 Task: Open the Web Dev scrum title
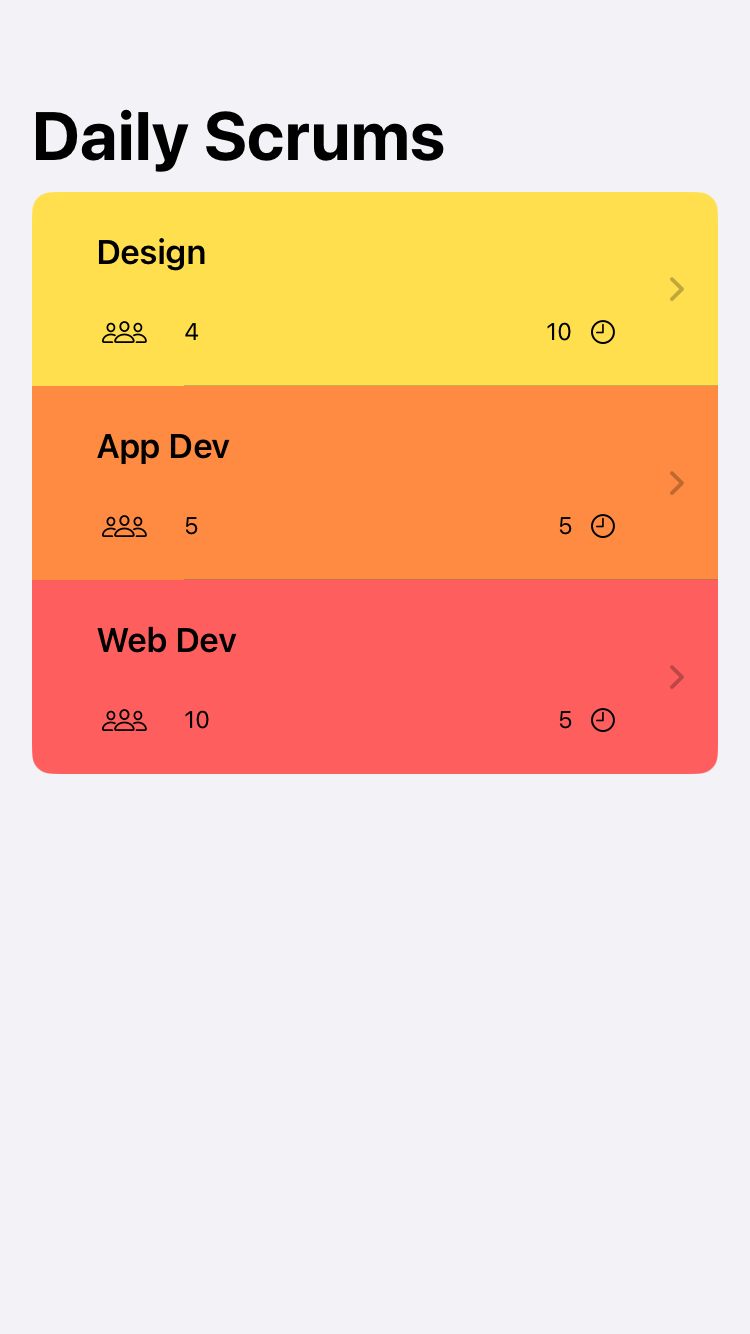point(166,641)
